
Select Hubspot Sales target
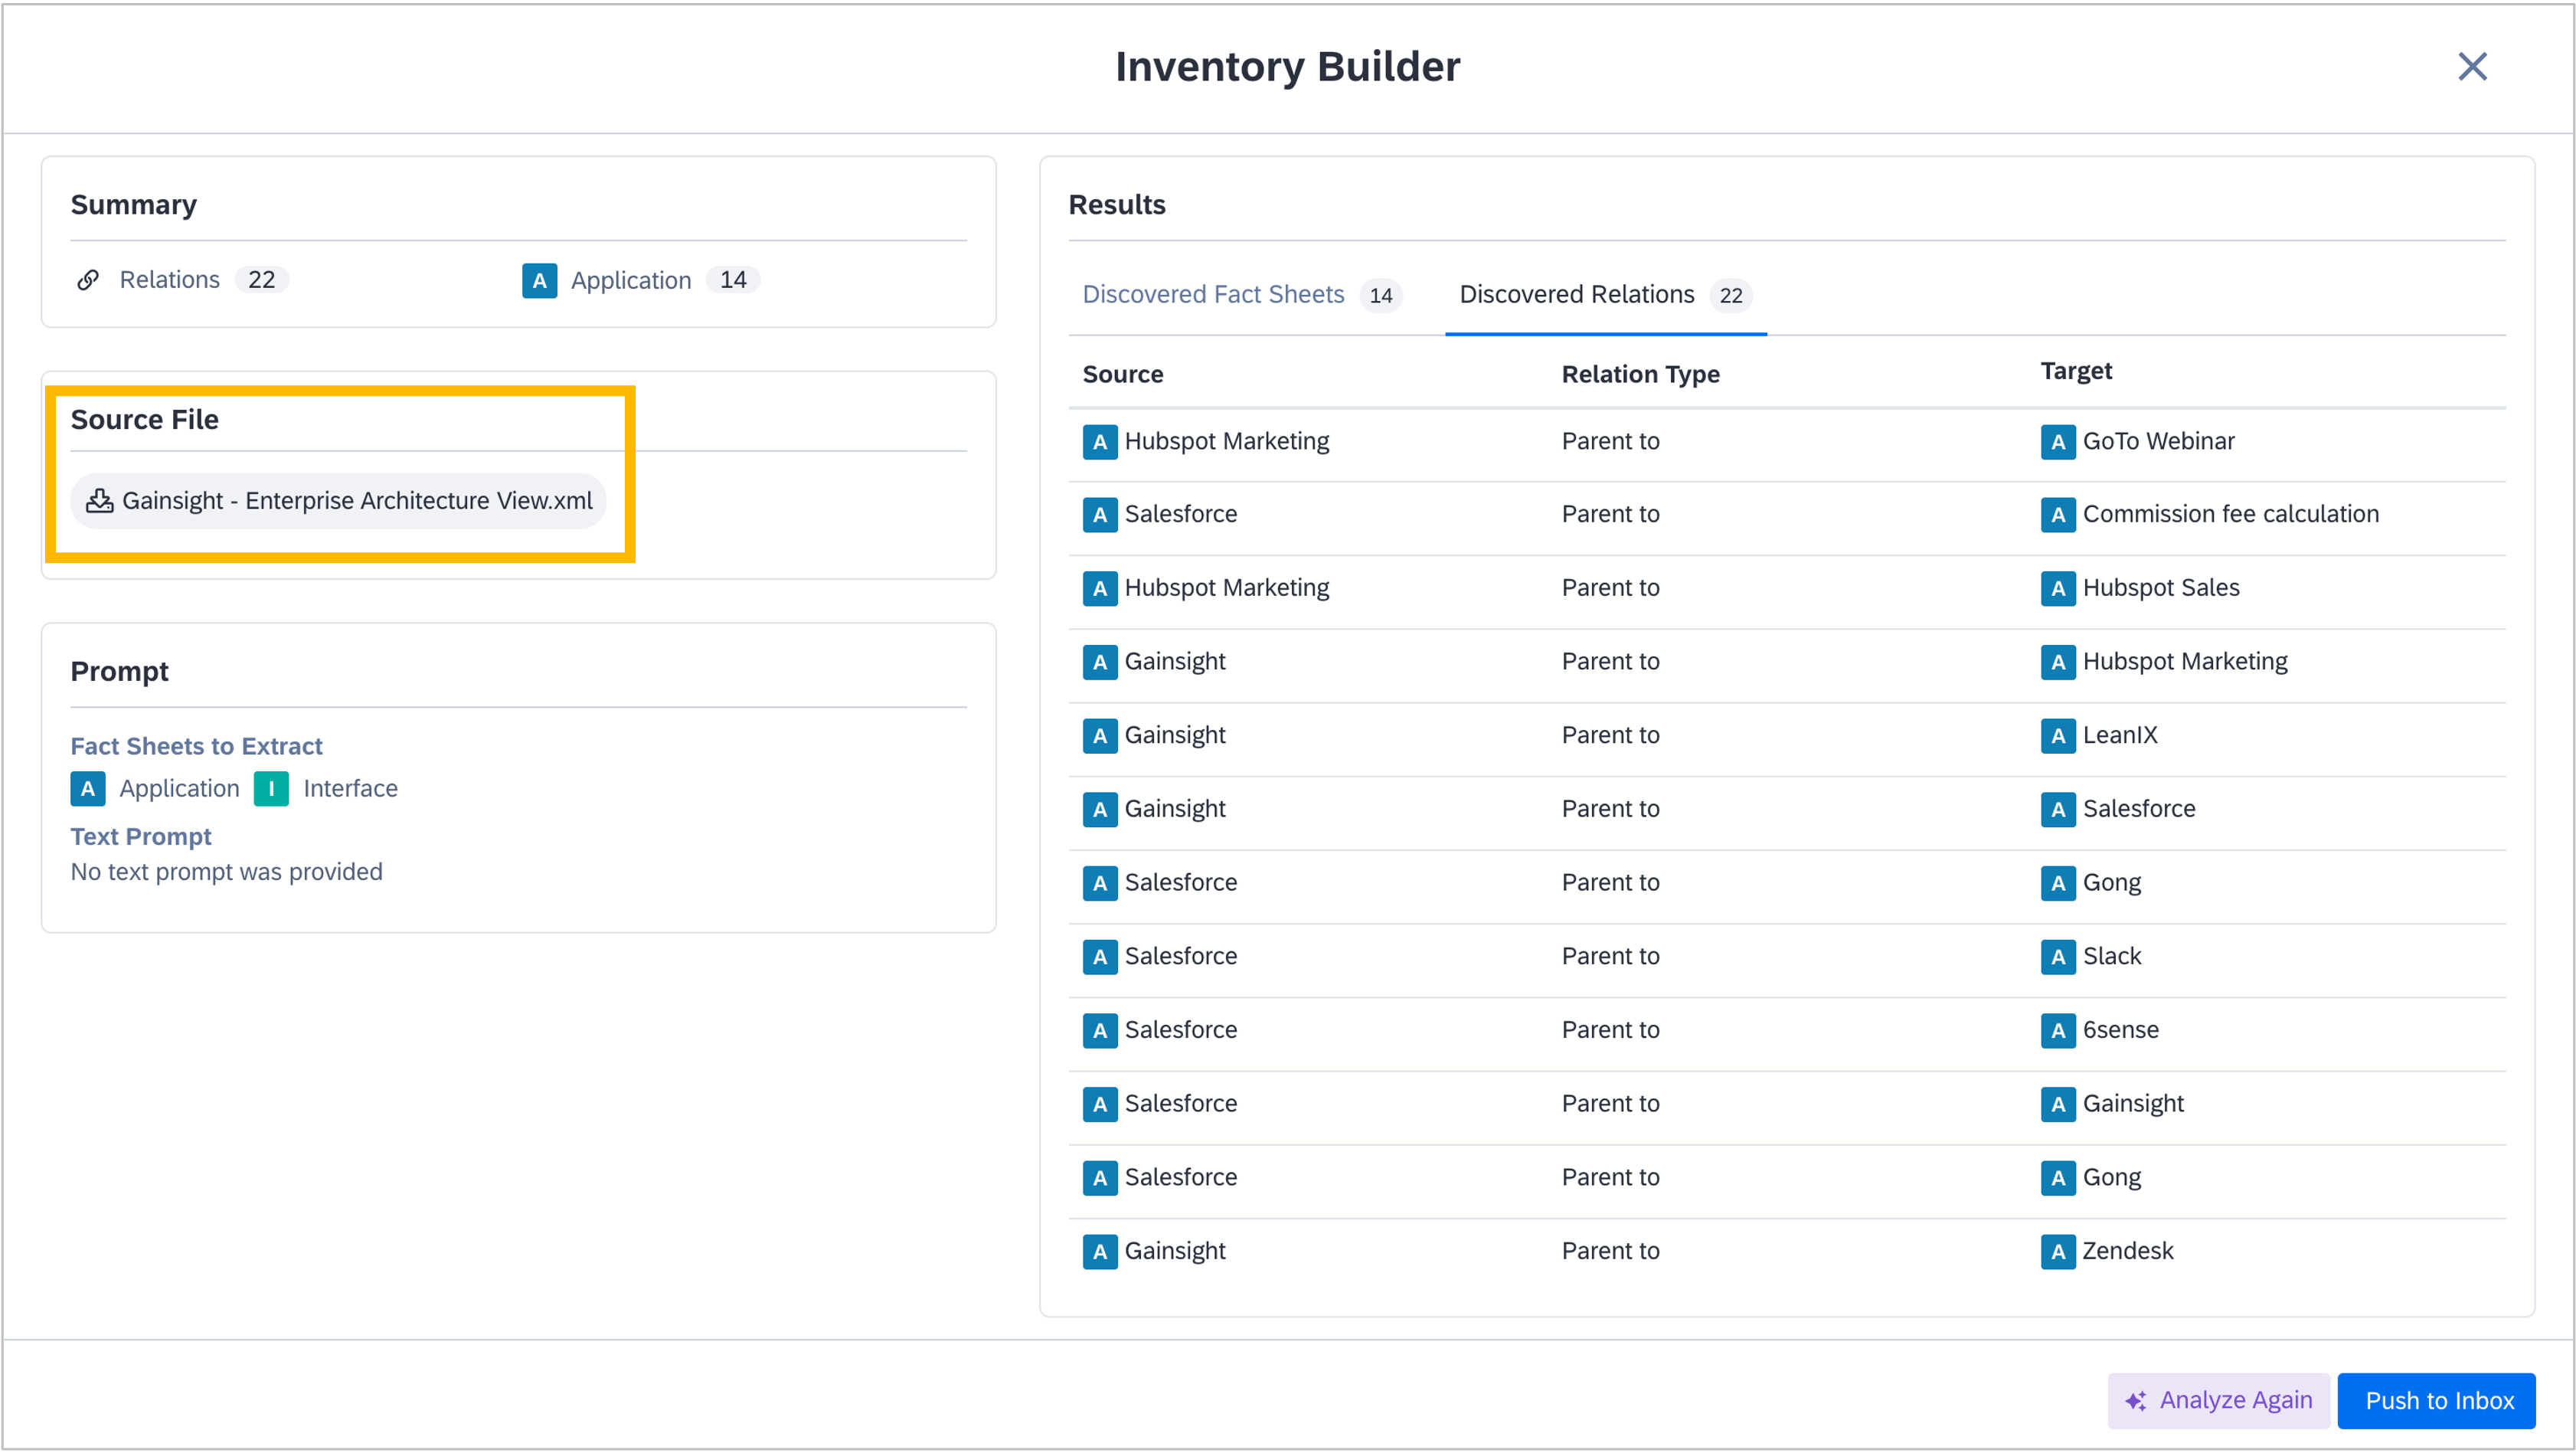(2161, 588)
